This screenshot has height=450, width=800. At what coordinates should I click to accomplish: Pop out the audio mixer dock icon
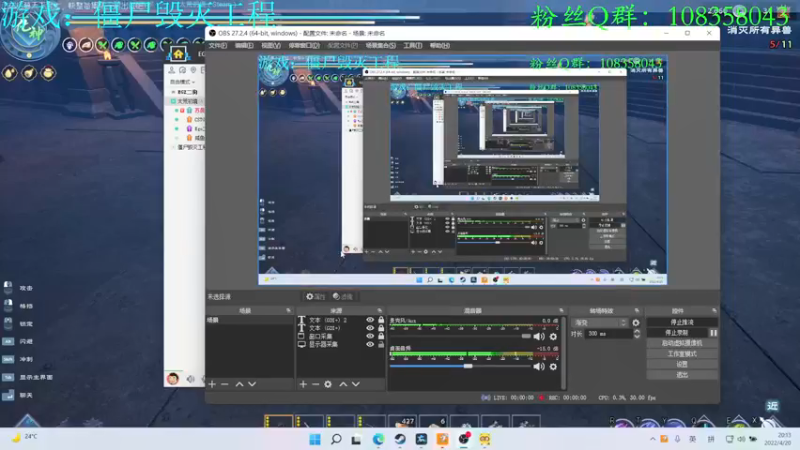click(561, 310)
